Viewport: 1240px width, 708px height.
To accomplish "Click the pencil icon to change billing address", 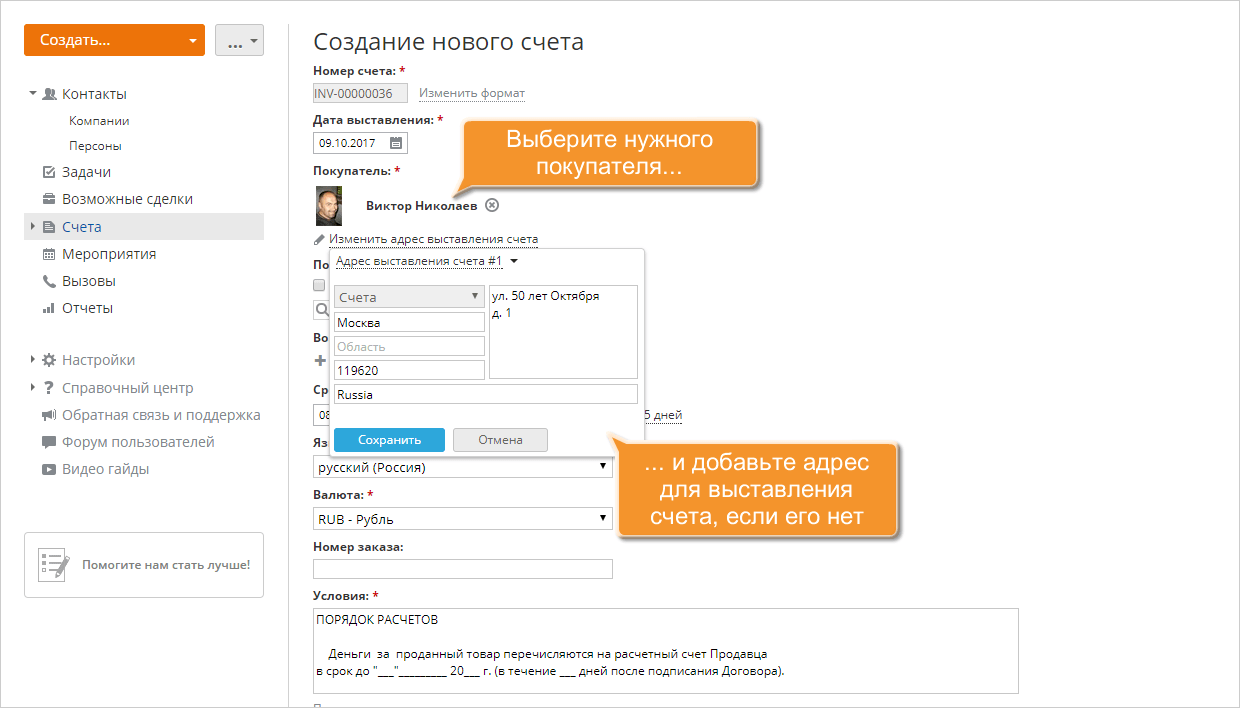I will coord(320,240).
